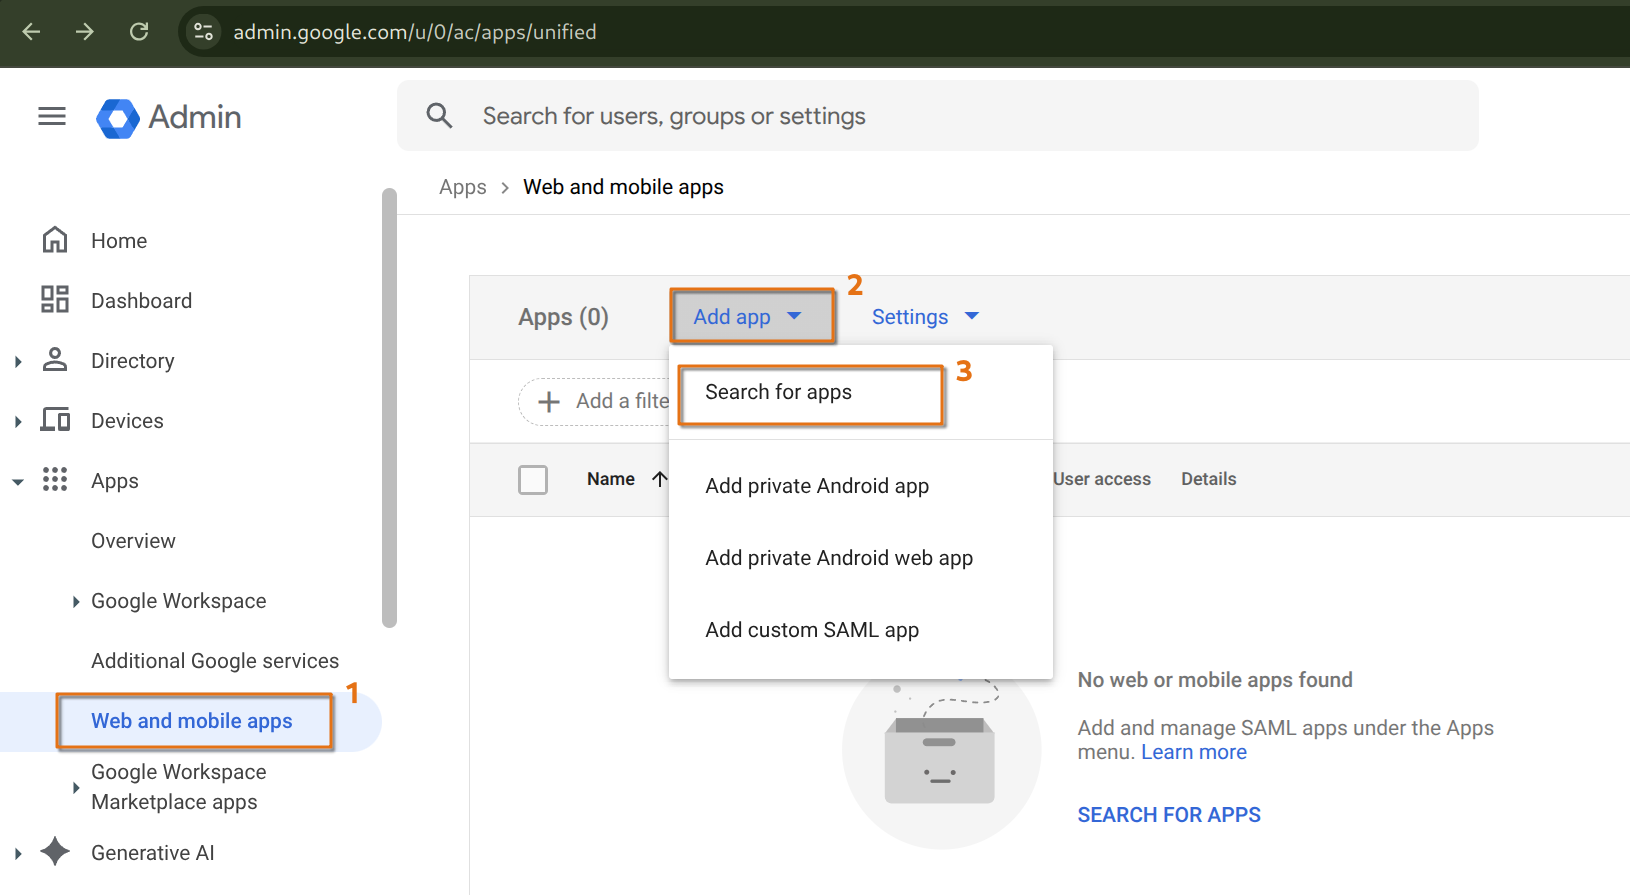Image resolution: width=1630 pixels, height=895 pixels.
Task: Open the hamburger main menu
Action: click(x=52, y=117)
